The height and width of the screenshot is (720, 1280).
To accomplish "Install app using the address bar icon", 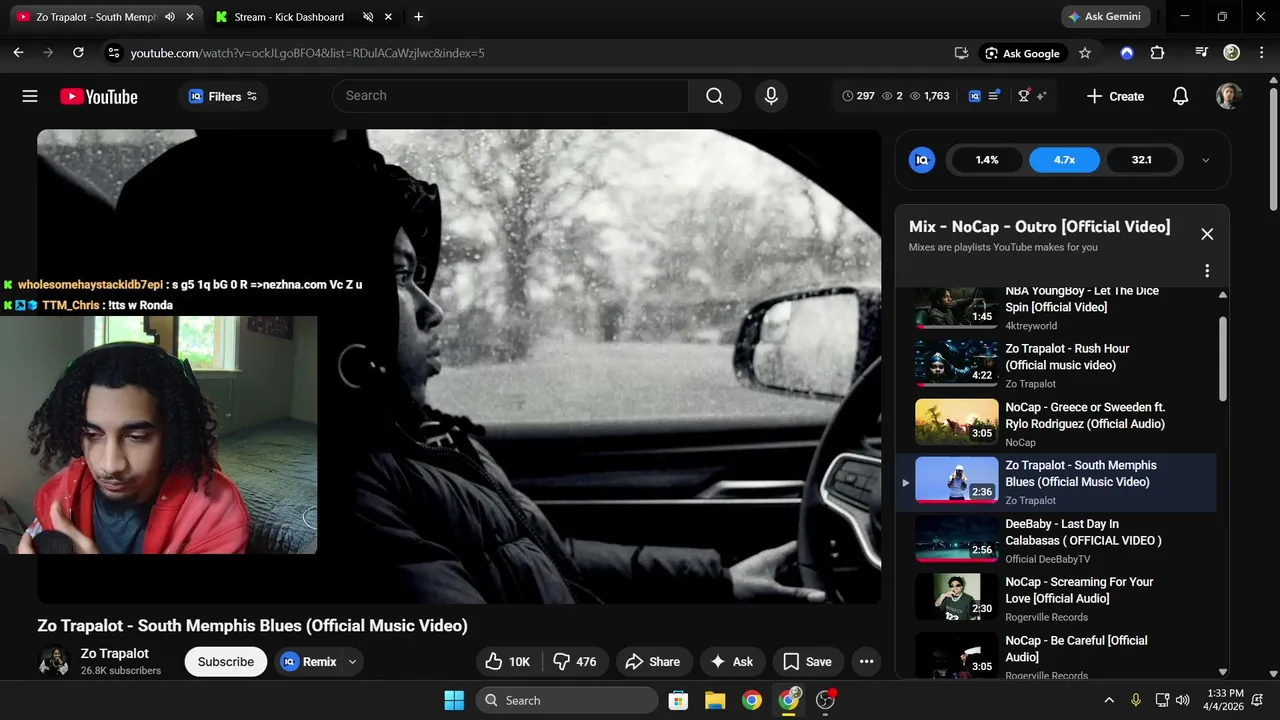I will [961, 53].
